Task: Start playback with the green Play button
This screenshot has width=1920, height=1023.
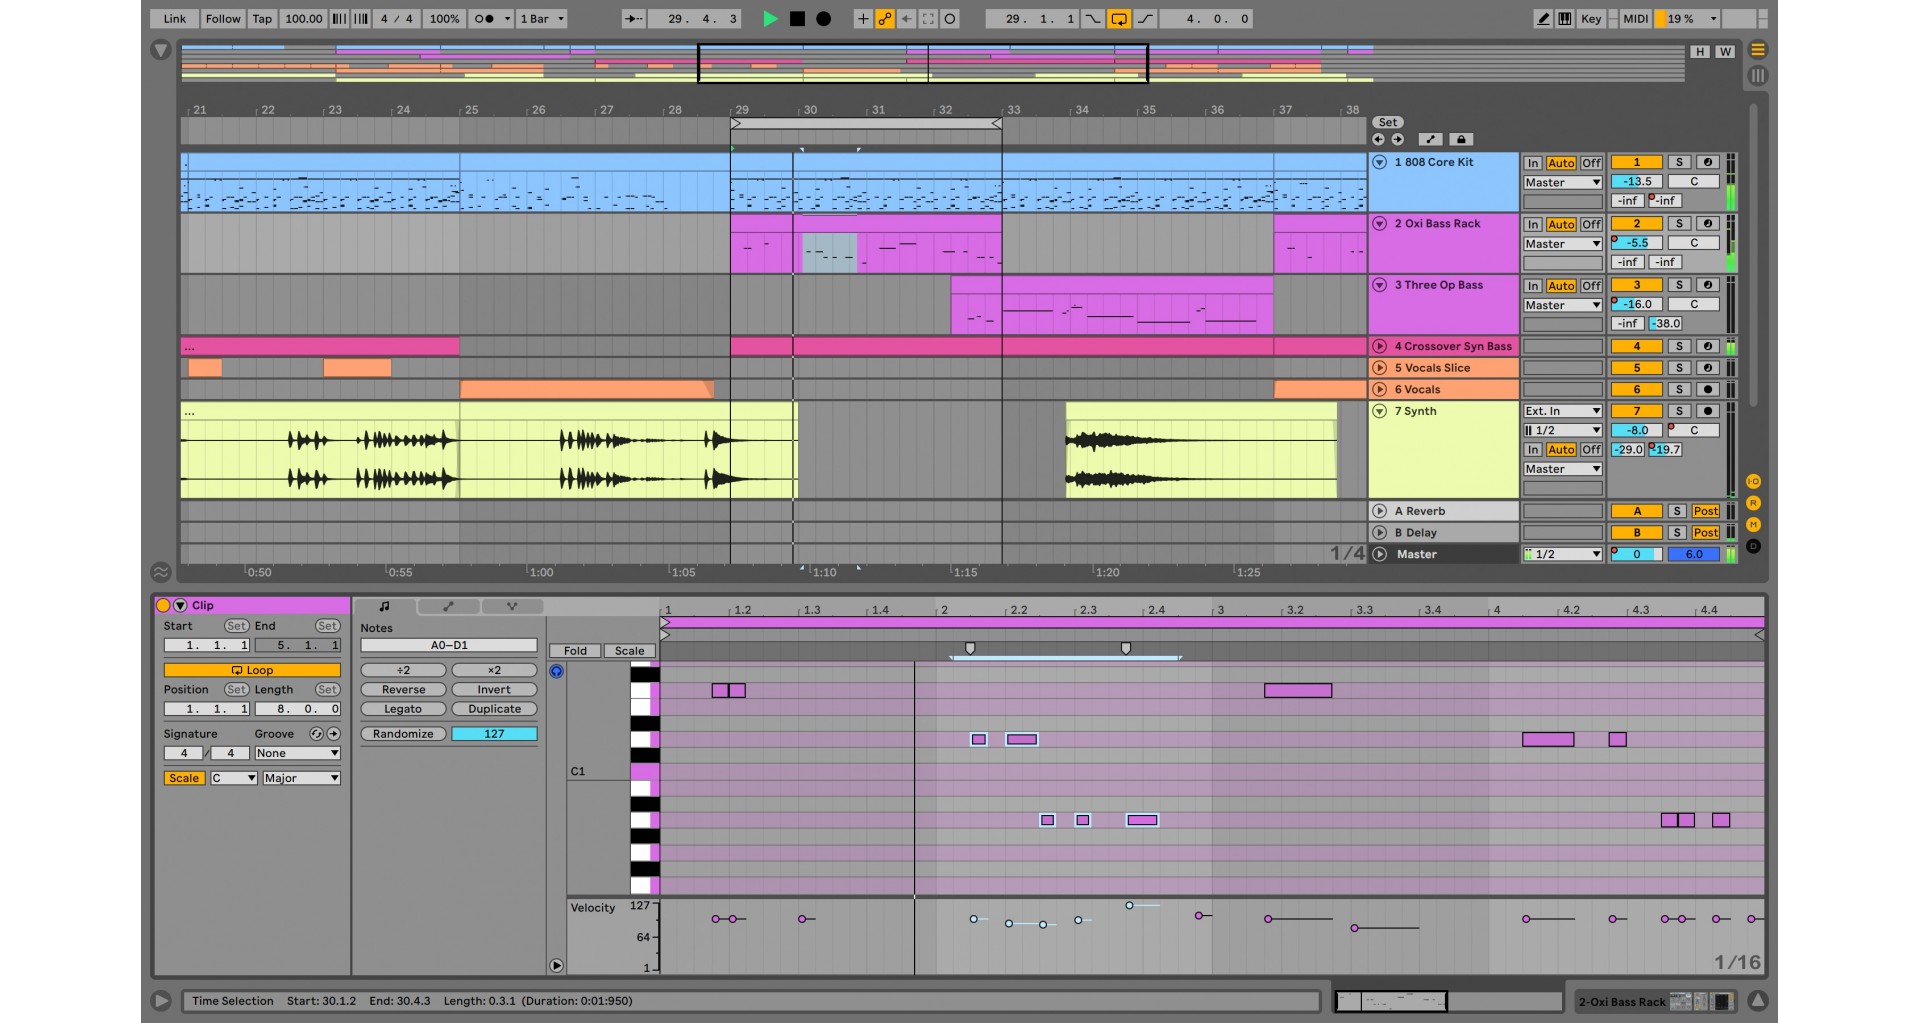Action: 770,19
